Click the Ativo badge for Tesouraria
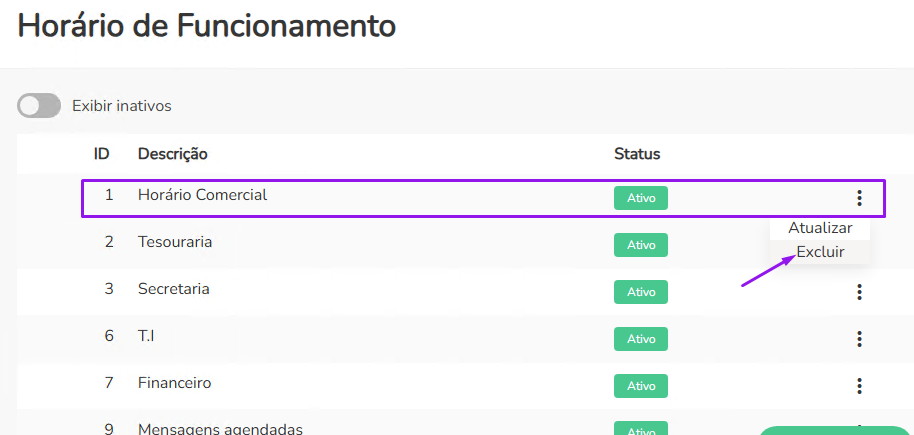Viewport: 914px width, 435px height. (640, 245)
